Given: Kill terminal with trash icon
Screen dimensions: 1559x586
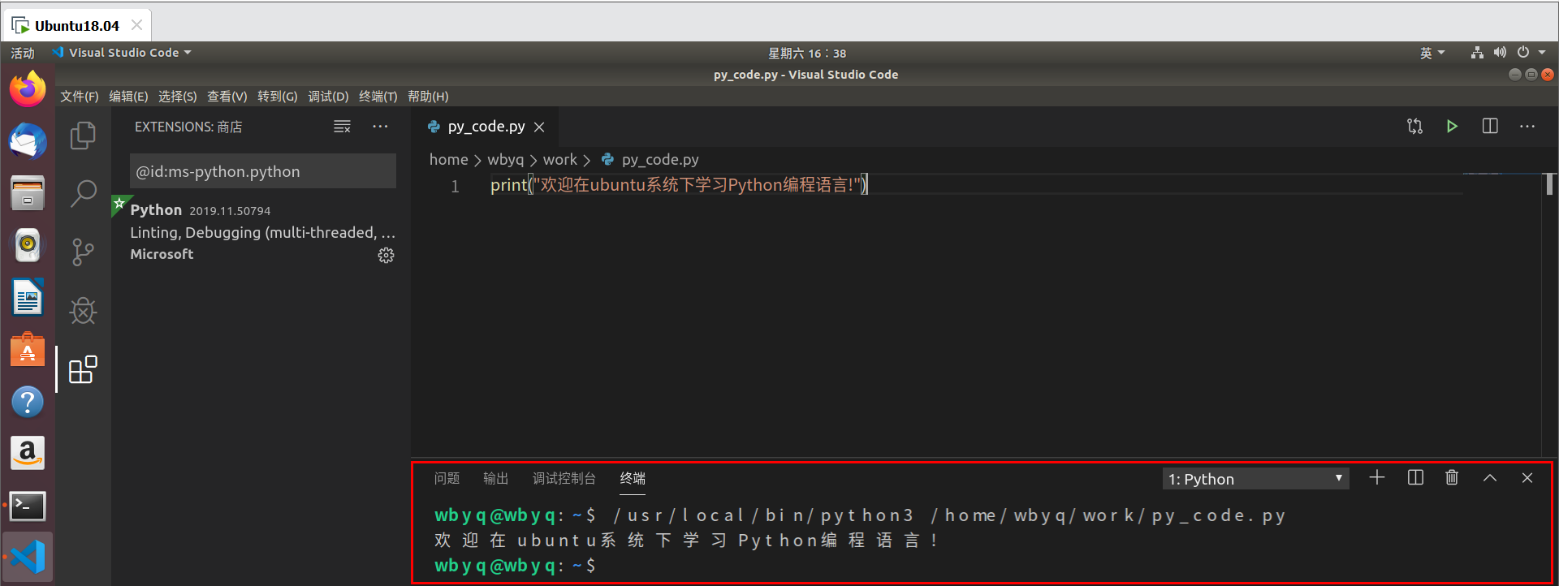Looking at the screenshot, I should point(1452,478).
